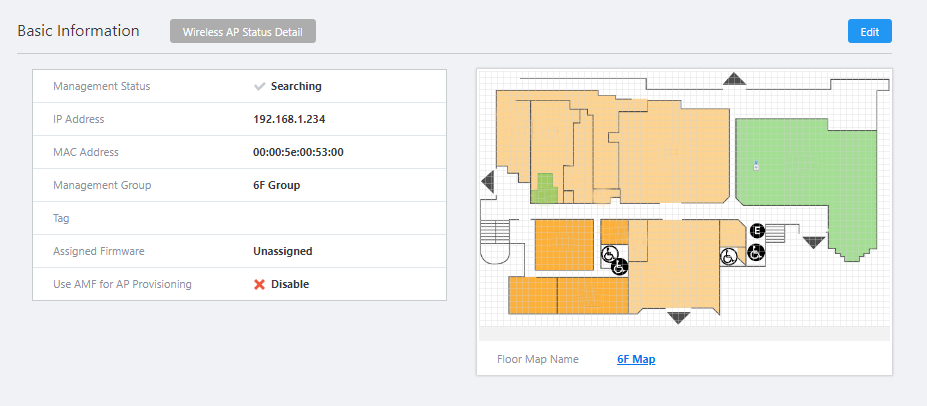This screenshot has height=406, width=927.
Task: Click the 6F Group management group value
Action: click(x=277, y=185)
